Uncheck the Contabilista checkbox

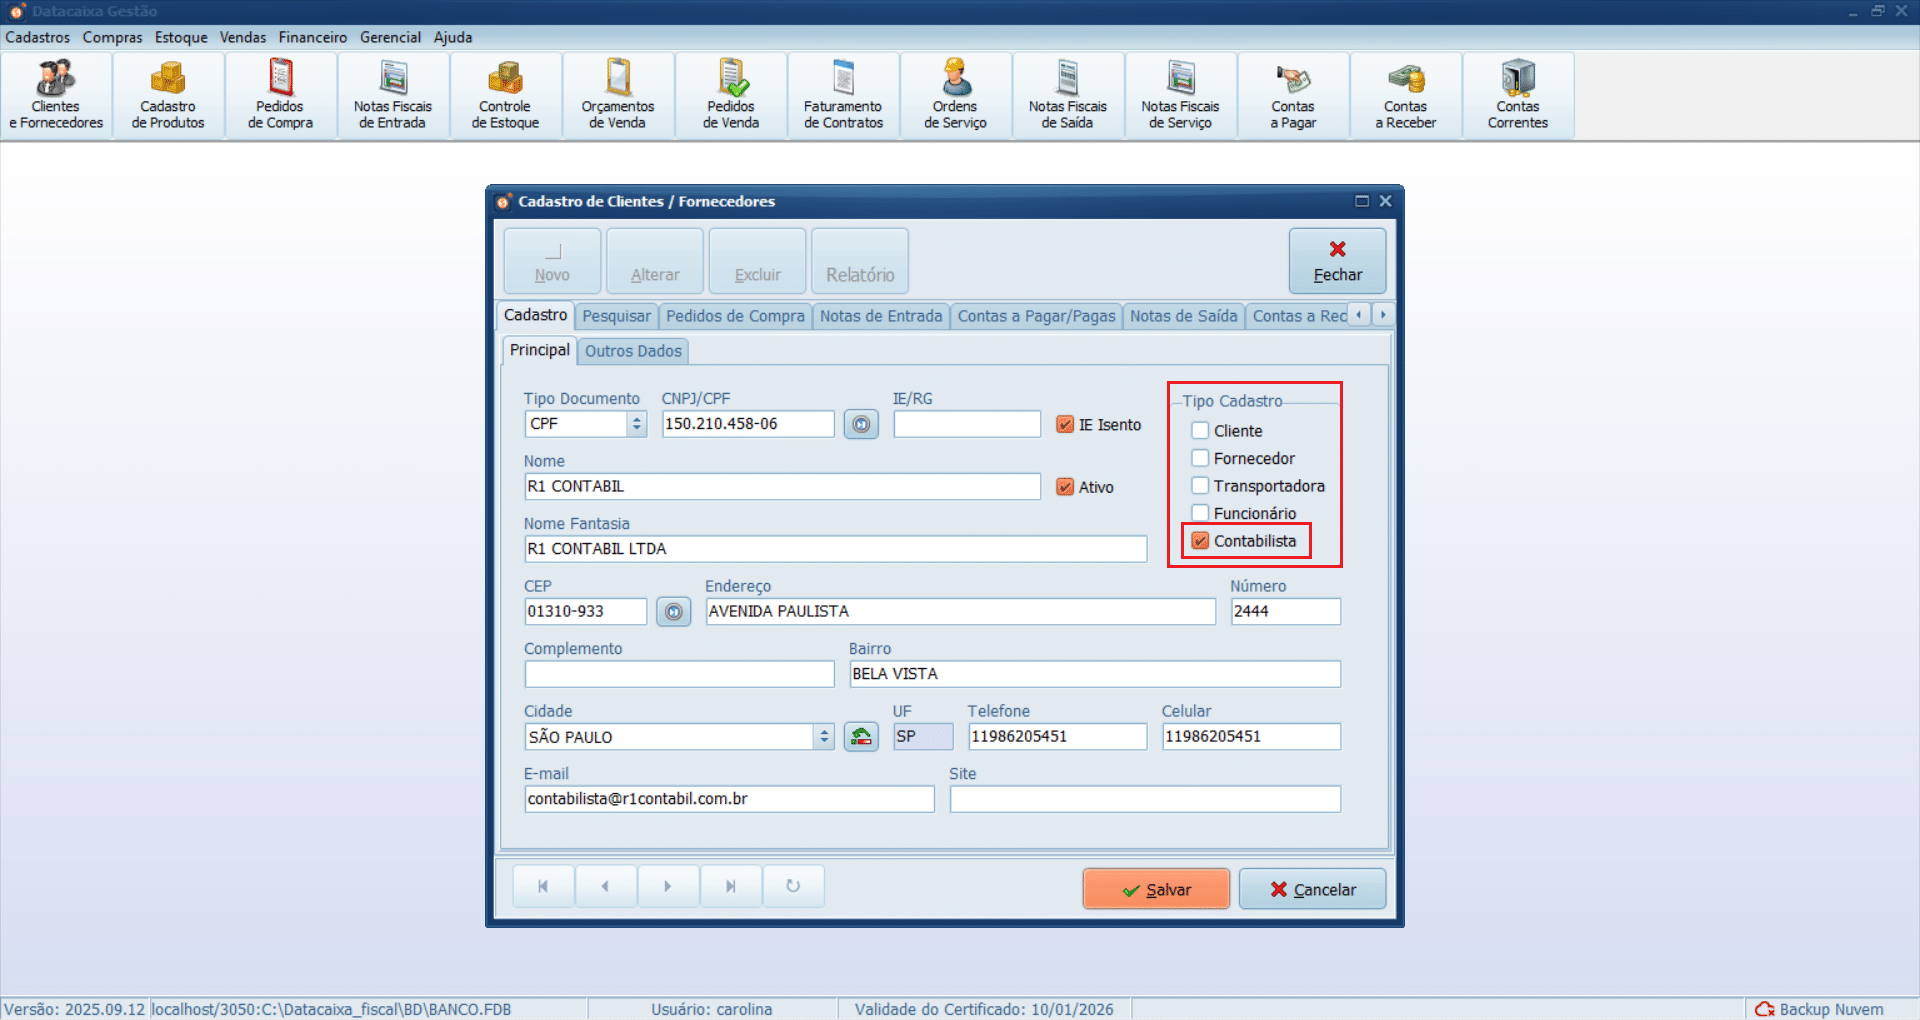(x=1201, y=541)
